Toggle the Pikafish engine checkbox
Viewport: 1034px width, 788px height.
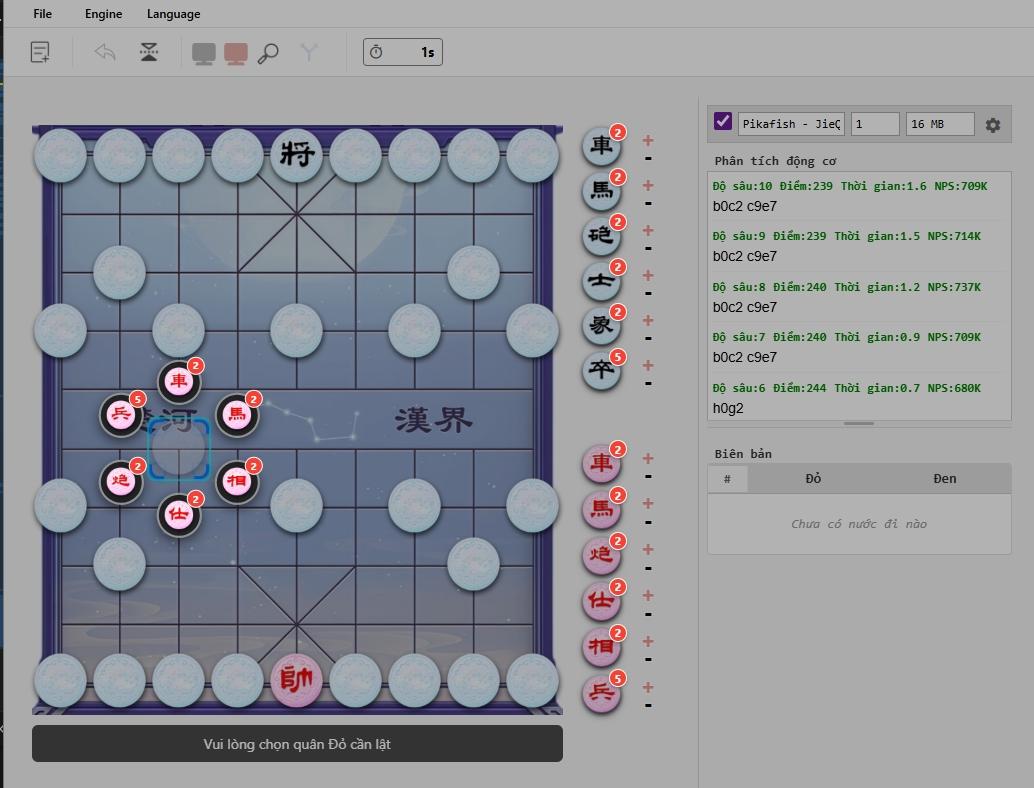pos(723,122)
